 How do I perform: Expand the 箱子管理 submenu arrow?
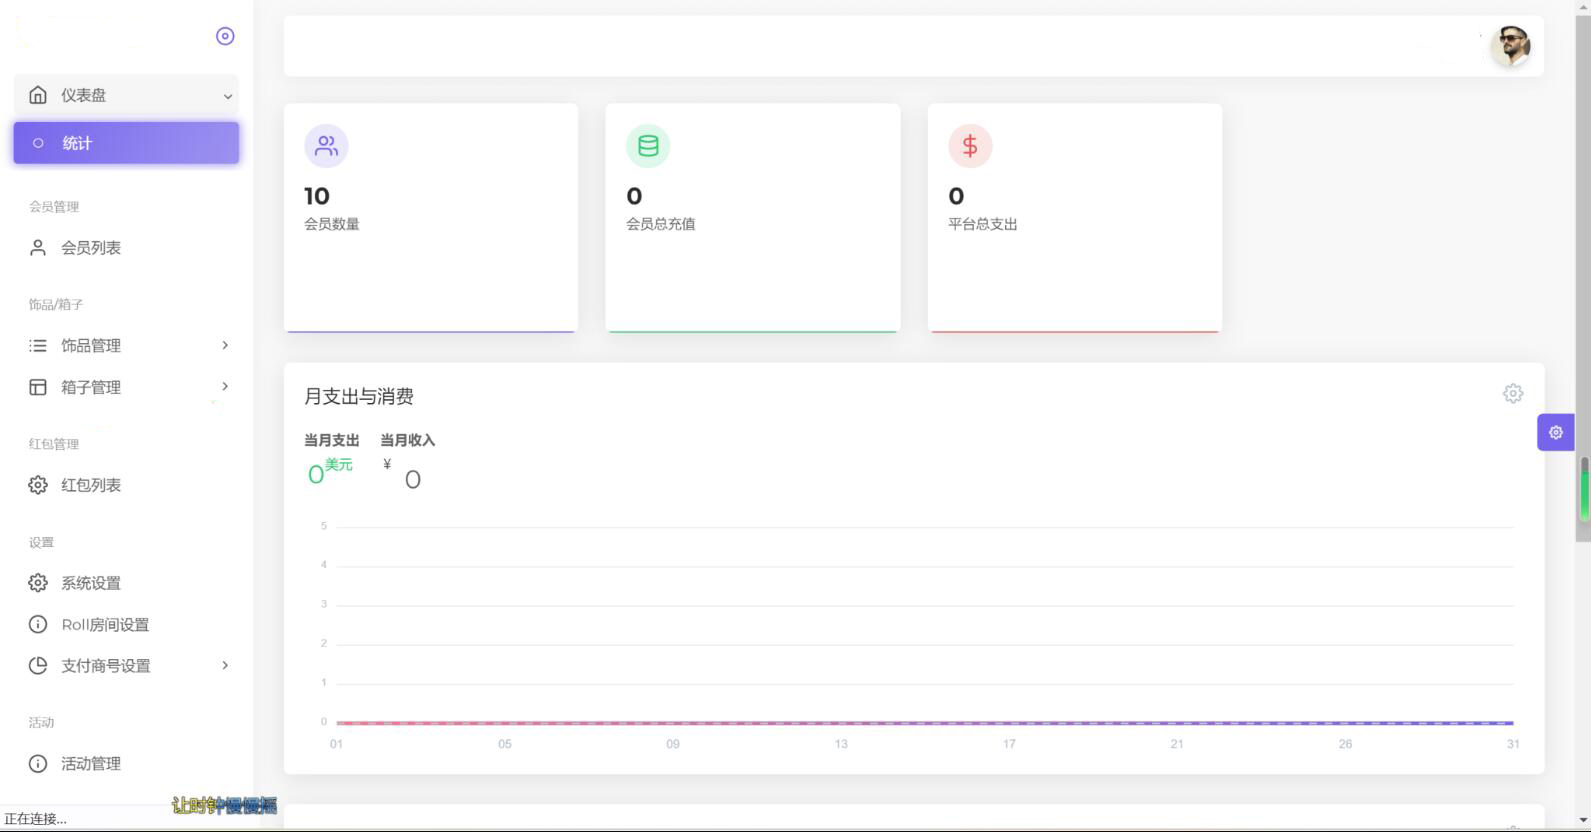coord(225,387)
